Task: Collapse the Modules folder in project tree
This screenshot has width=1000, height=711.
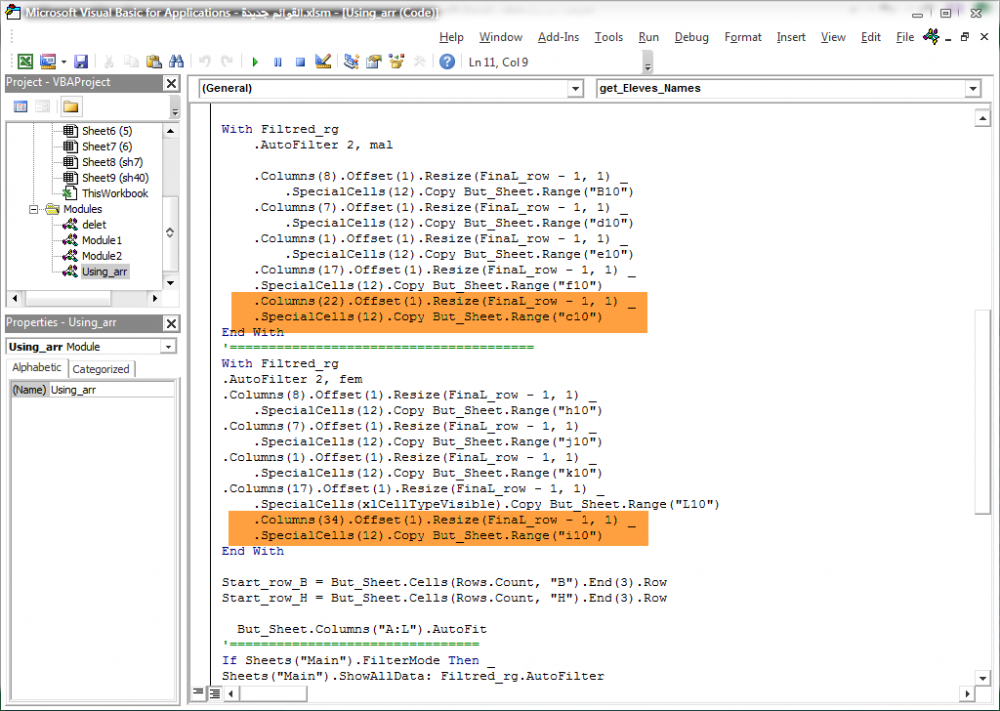Action: pos(33,209)
